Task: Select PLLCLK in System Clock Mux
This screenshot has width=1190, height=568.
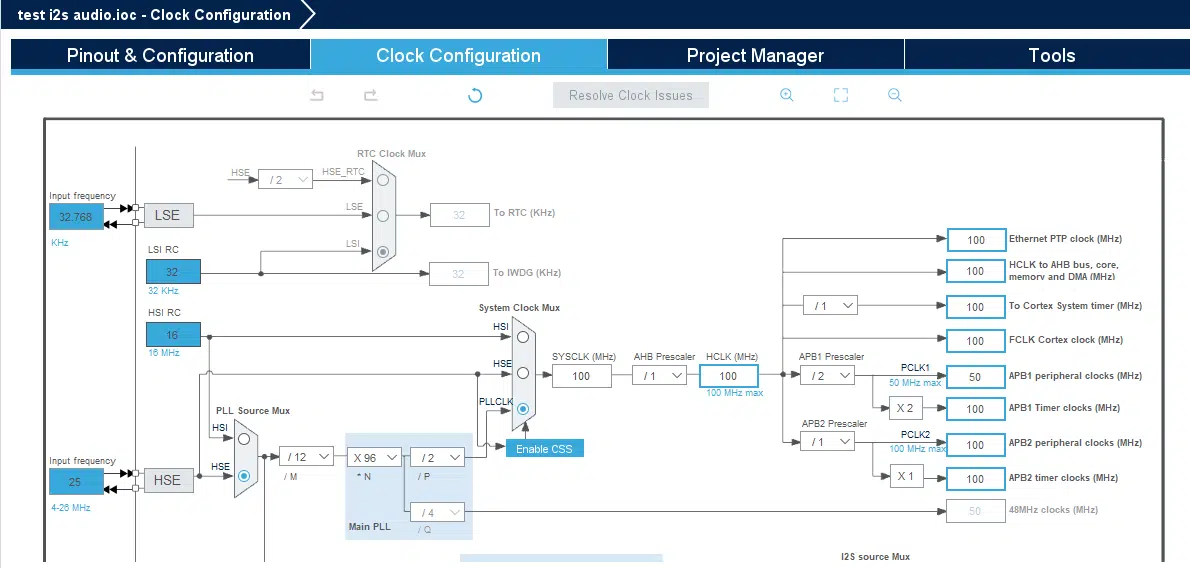Action: (523, 409)
